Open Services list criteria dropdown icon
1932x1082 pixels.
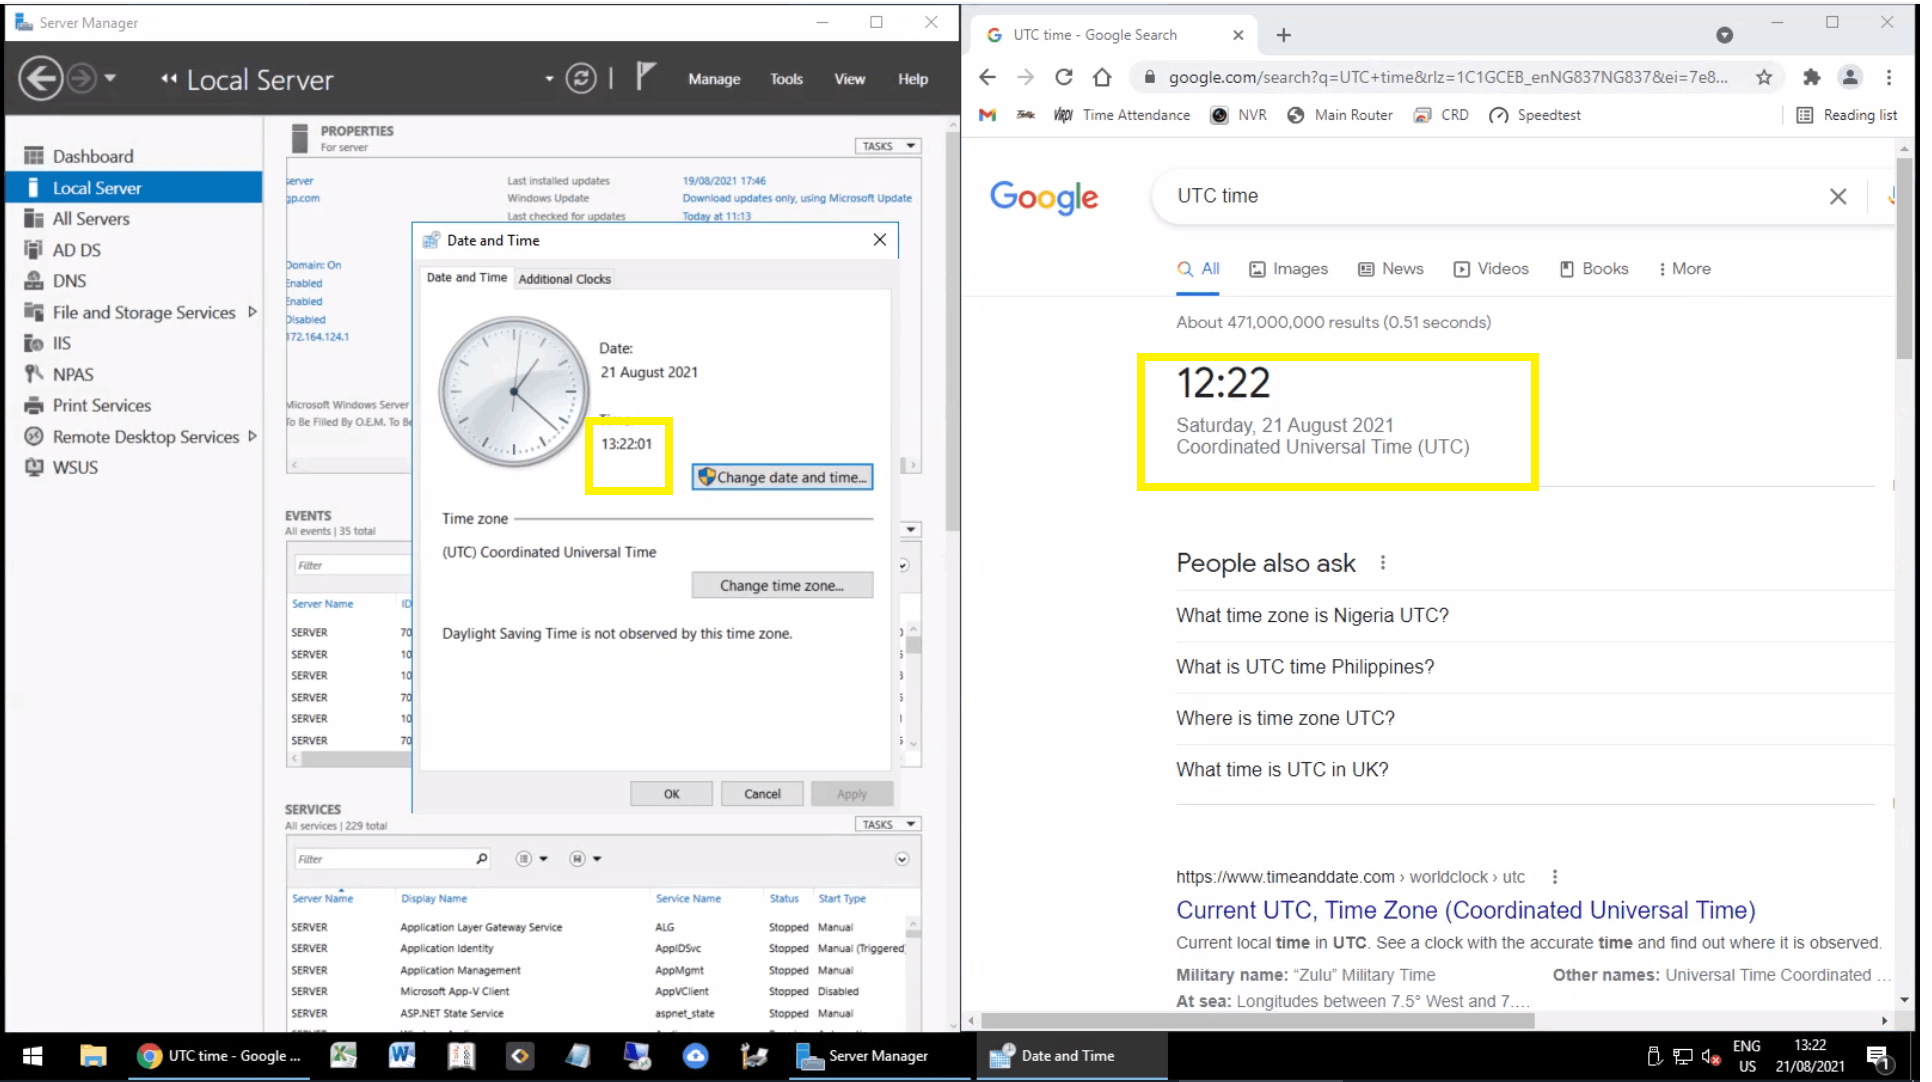(x=531, y=859)
